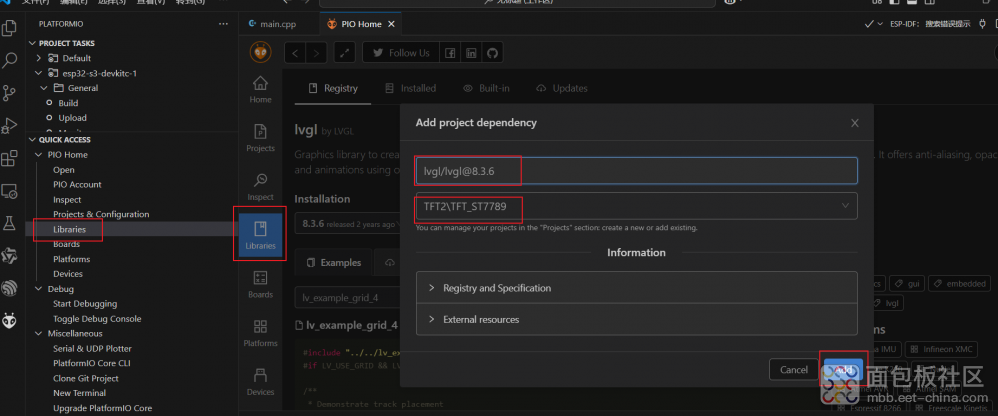The image size is (998, 416).
Task: Open the project selection dropdown TFT2\TFT_ST7789
Action: pyautogui.click(x=636, y=206)
